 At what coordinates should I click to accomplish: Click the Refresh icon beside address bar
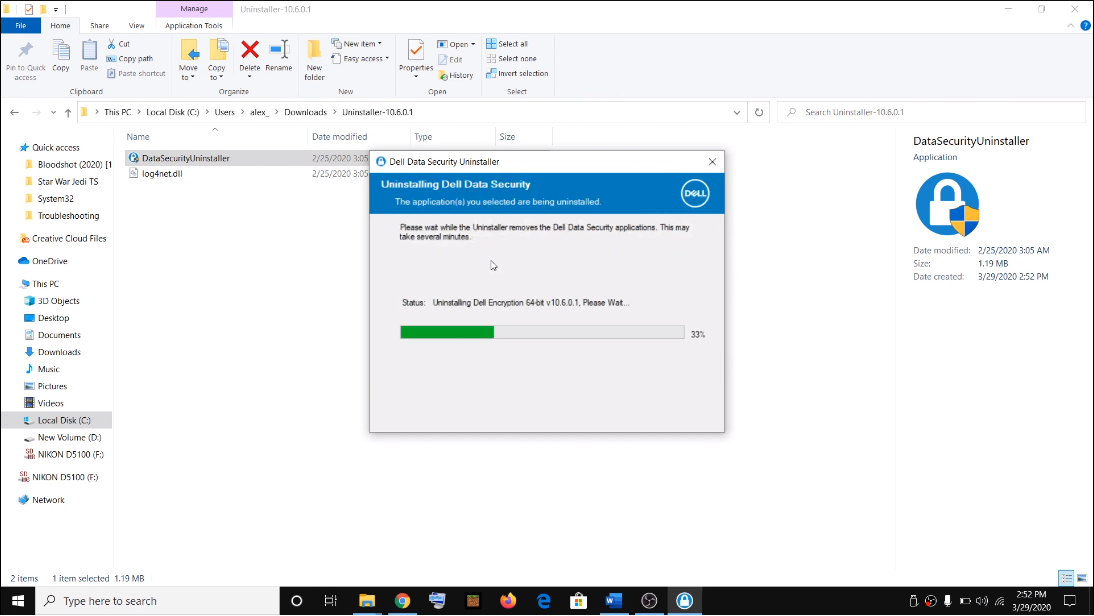pyautogui.click(x=759, y=112)
